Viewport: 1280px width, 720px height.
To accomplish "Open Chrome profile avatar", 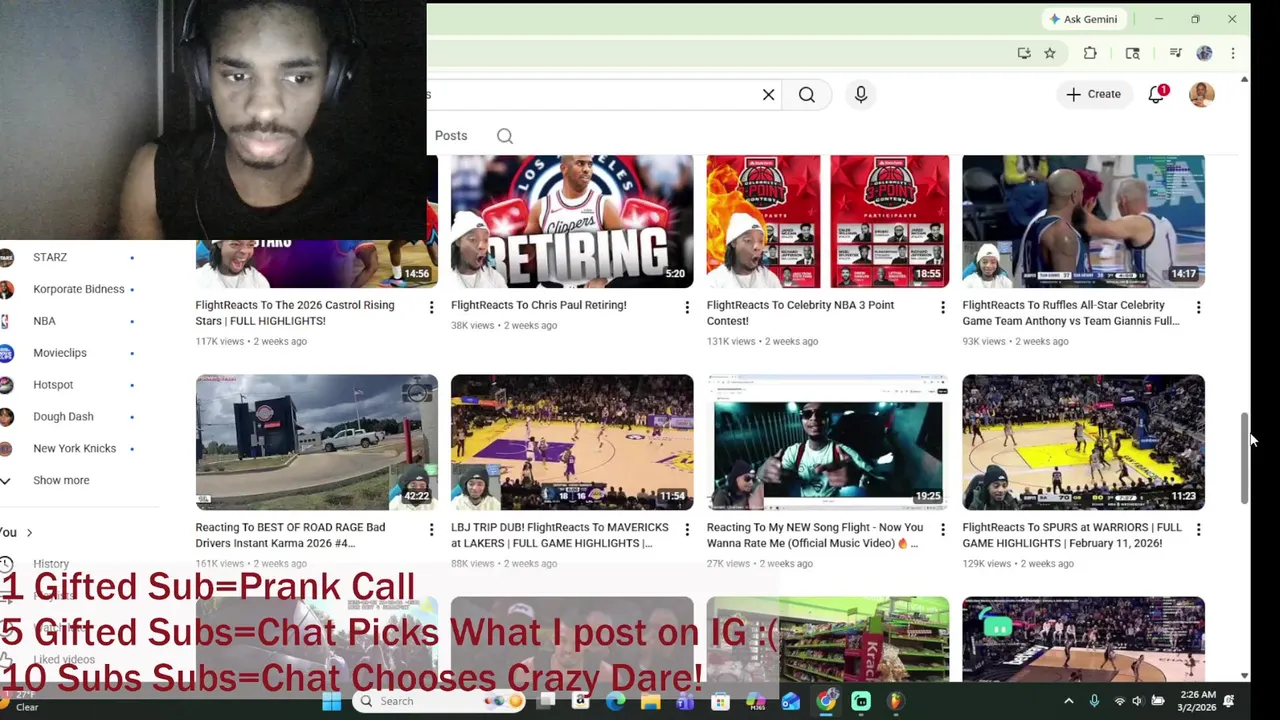I will coord(1204,53).
